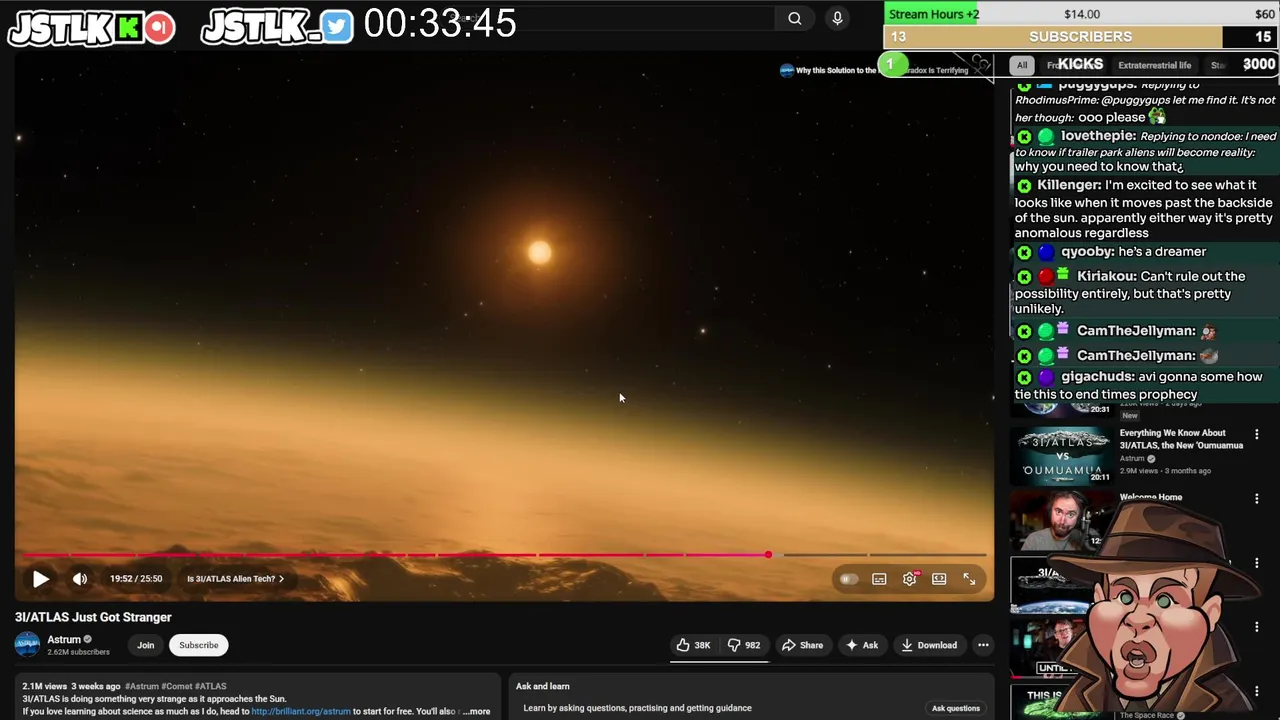
Task: Click Astrum under the recommended Oumuamua video
Action: pos(1132,458)
